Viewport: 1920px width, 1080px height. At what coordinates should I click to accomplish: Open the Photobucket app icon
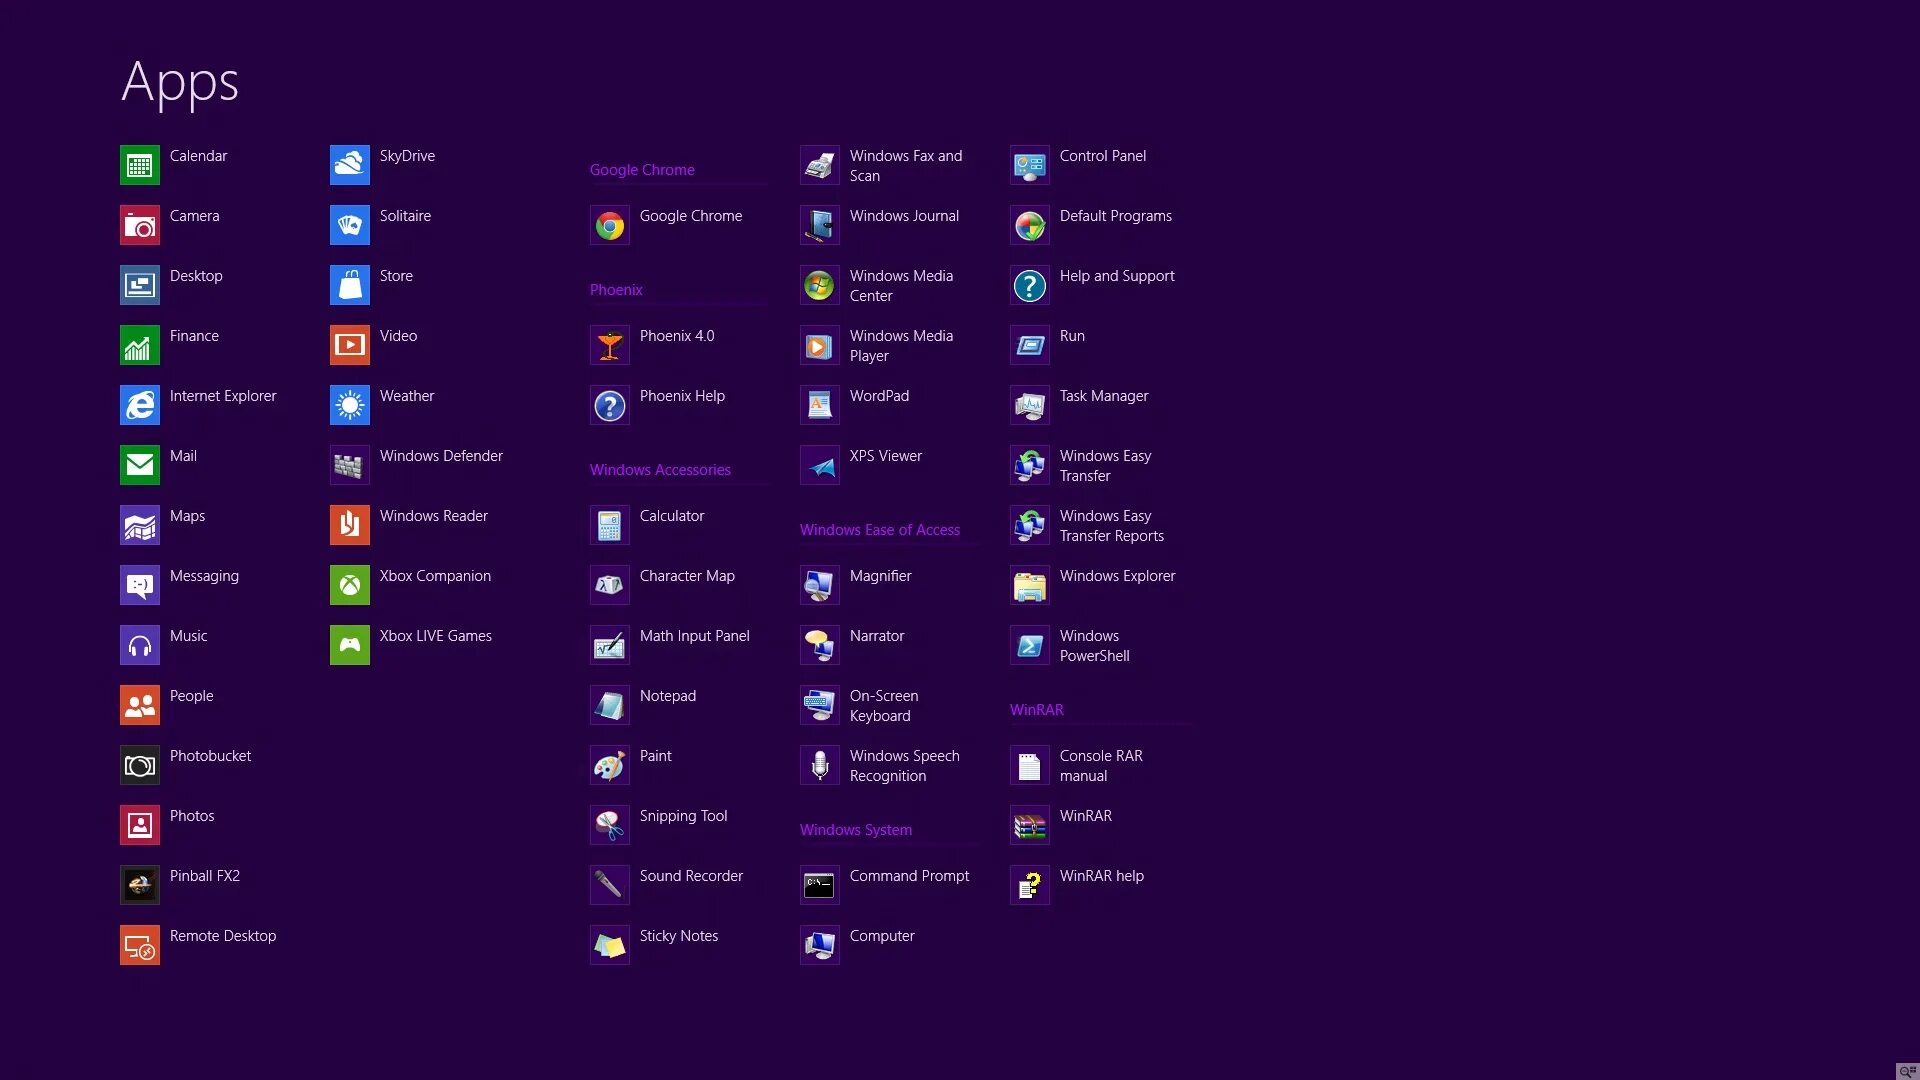click(139, 765)
